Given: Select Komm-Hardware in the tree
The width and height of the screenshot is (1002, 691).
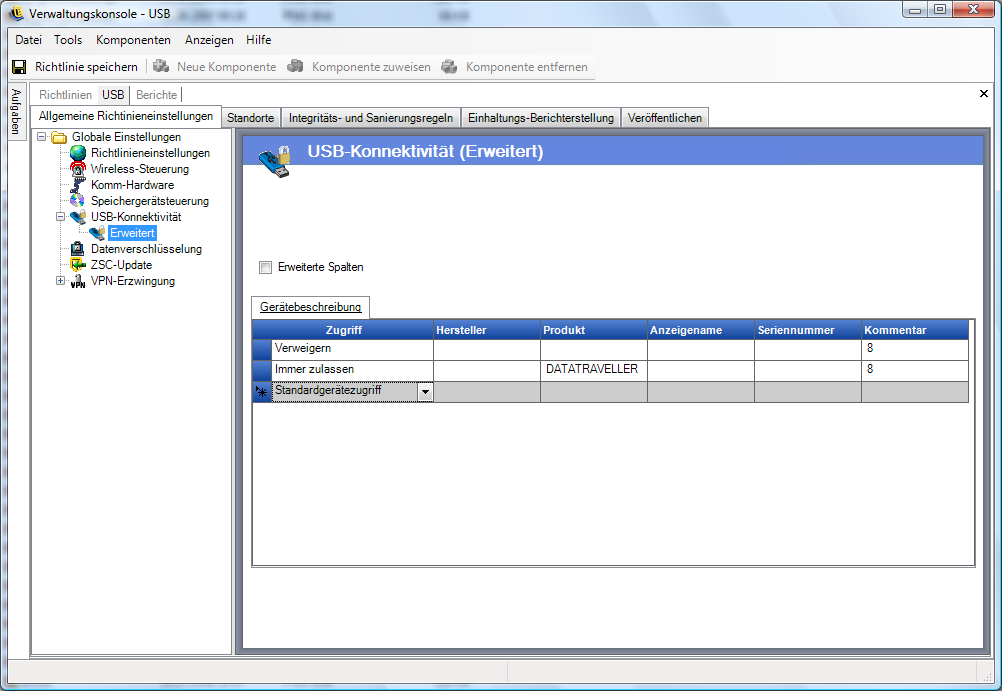Looking at the screenshot, I should tap(132, 185).
